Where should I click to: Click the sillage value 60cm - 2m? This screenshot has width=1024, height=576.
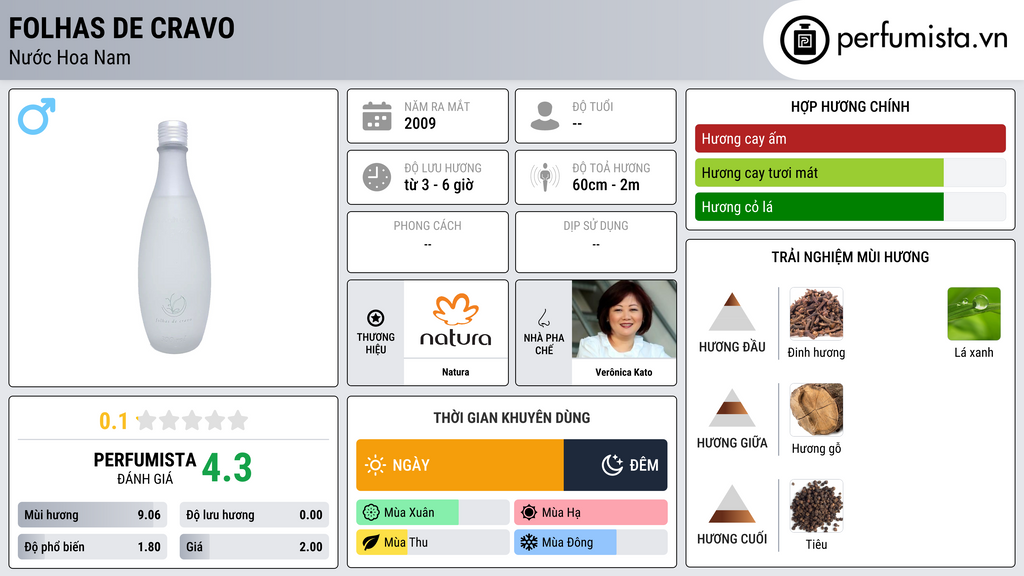coord(606,185)
